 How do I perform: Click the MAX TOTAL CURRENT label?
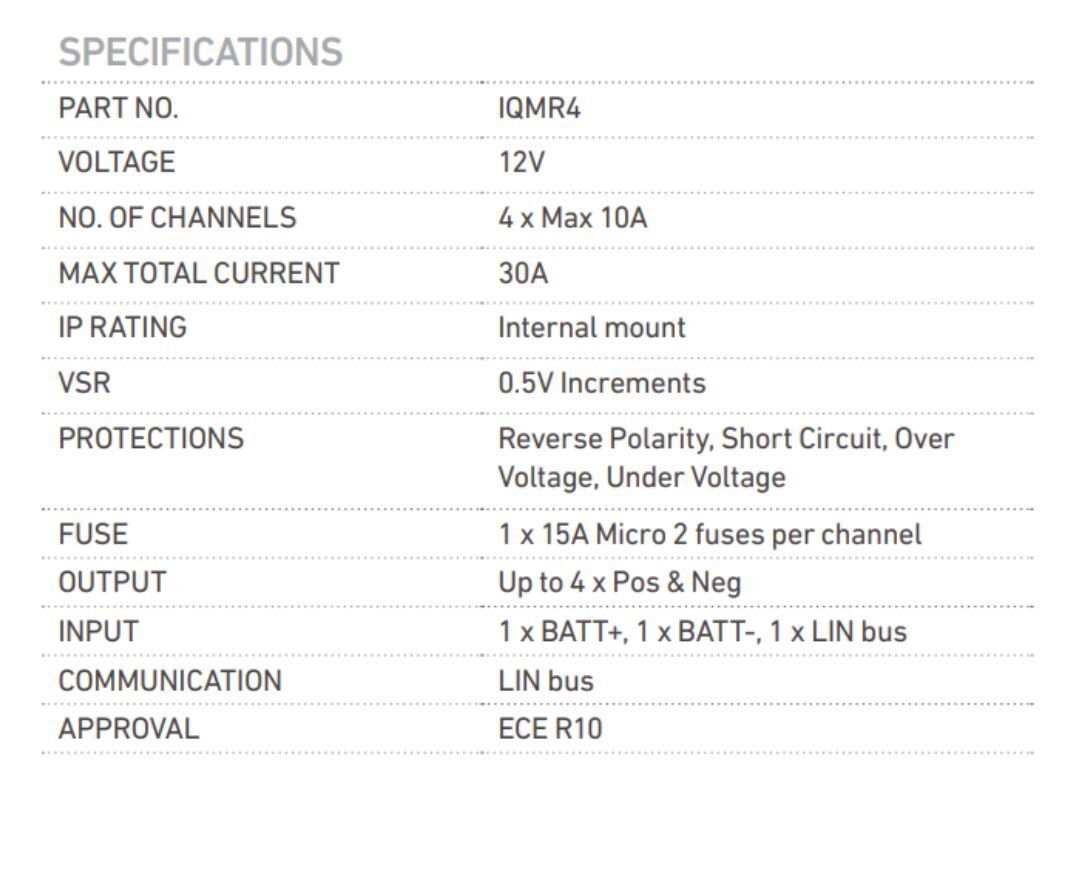[x=199, y=272]
